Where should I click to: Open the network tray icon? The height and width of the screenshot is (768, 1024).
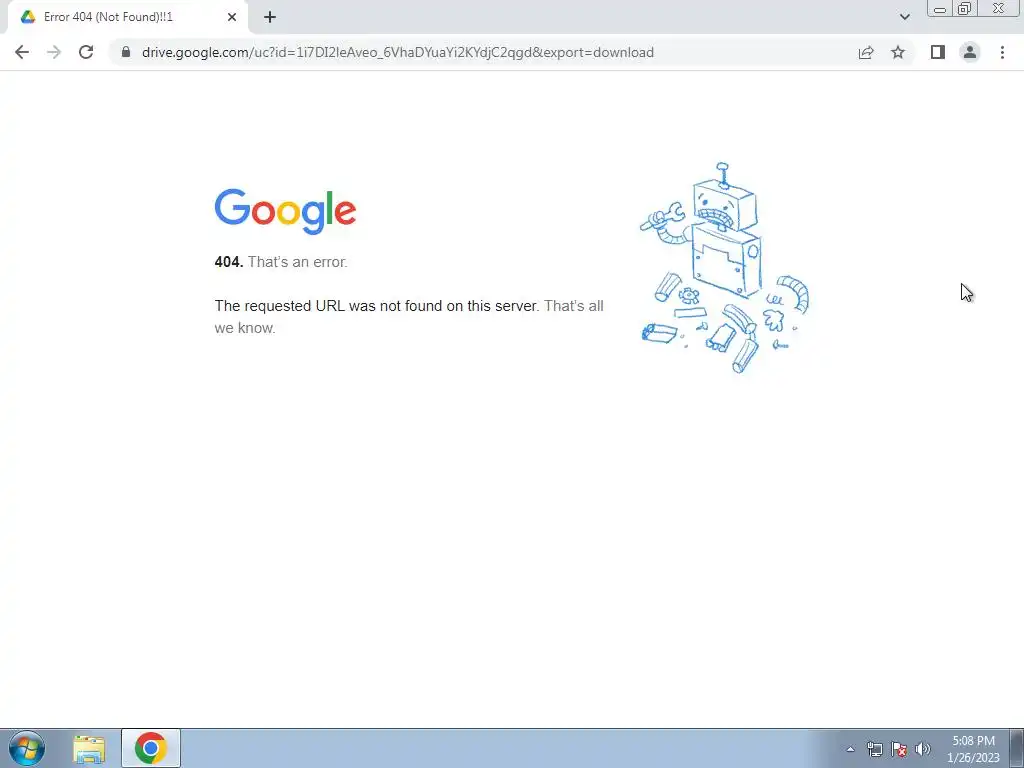874,749
